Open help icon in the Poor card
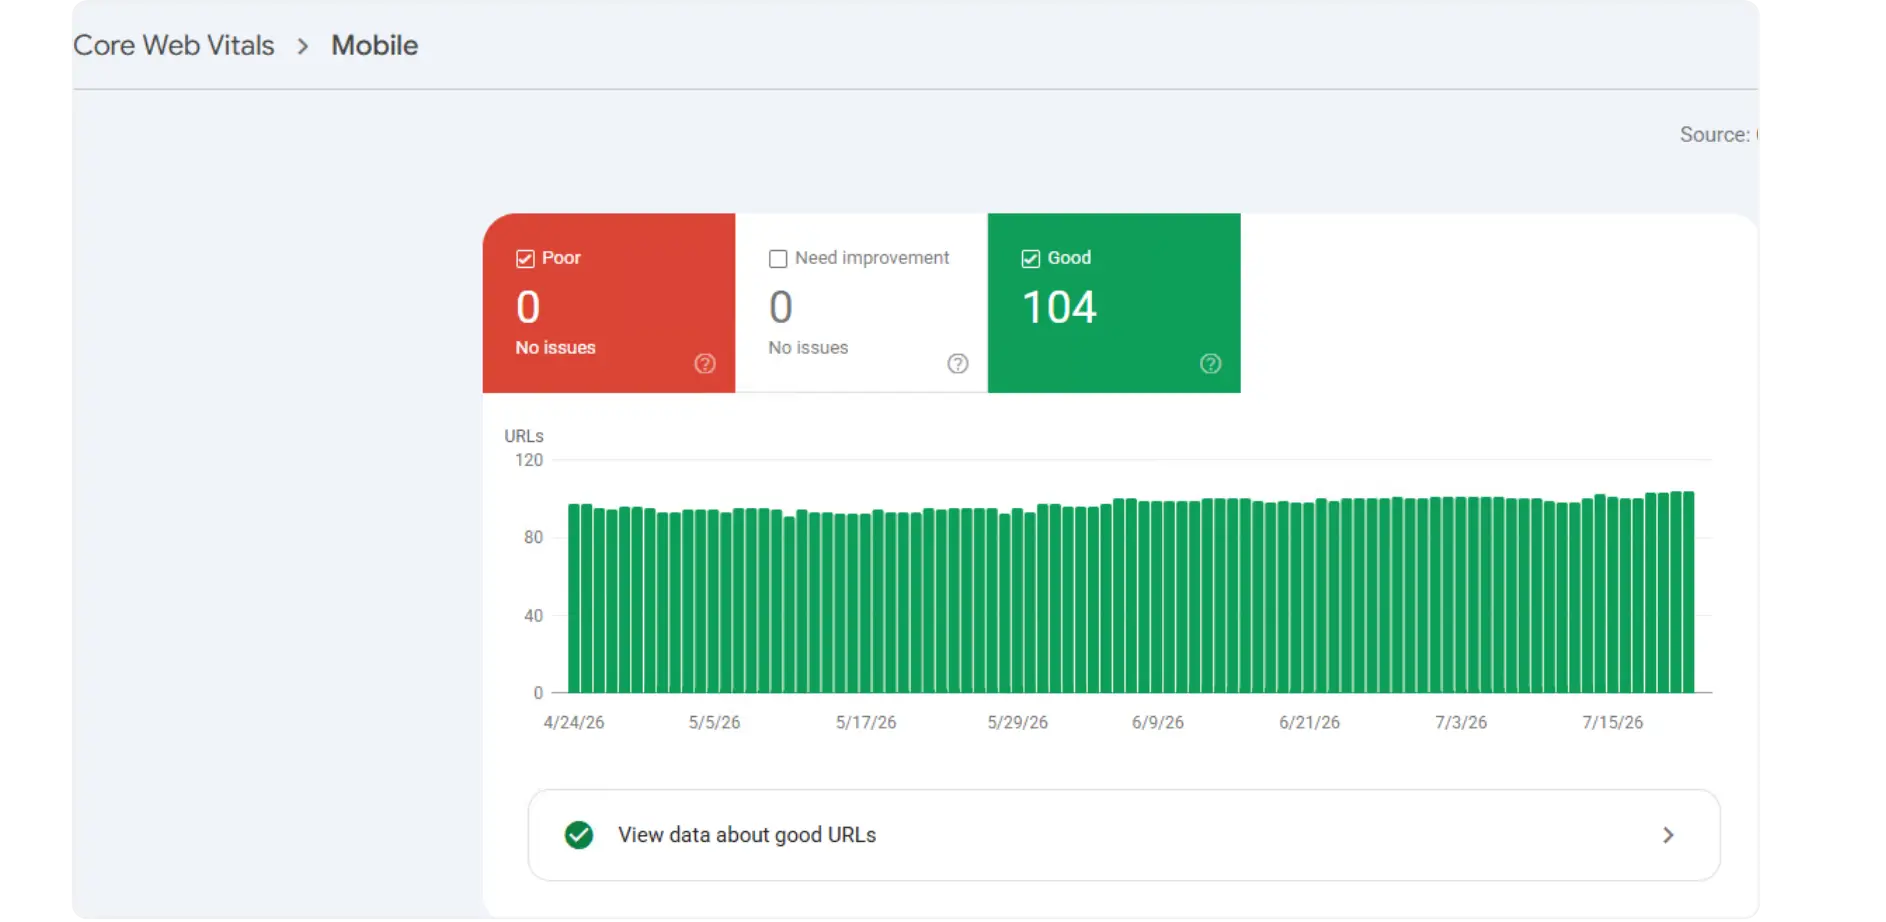The height and width of the screenshot is (922, 1886). (x=705, y=364)
